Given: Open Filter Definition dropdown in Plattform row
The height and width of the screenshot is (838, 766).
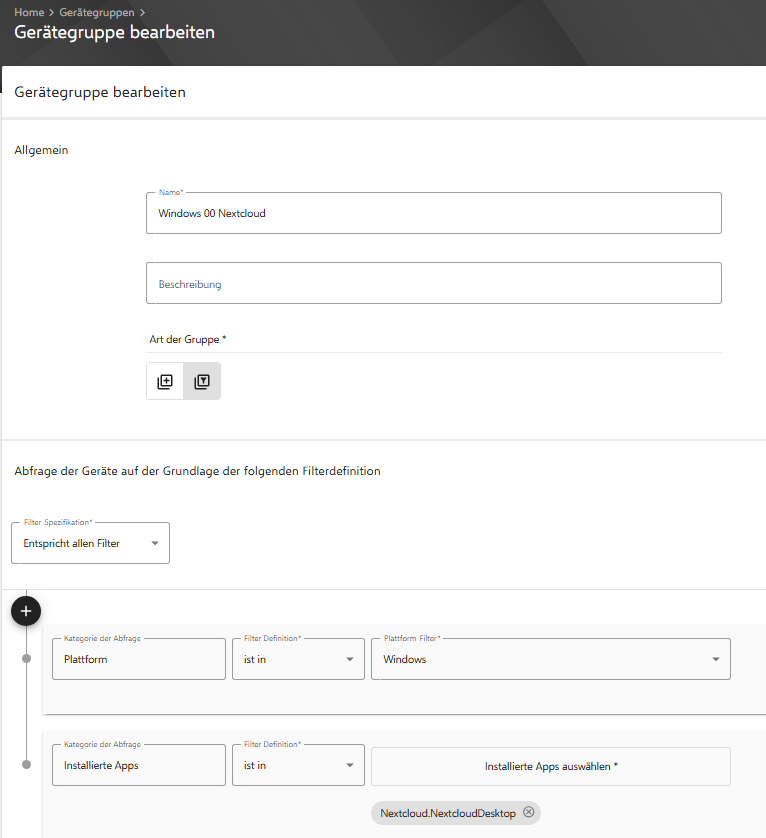Looking at the screenshot, I should 298,659.
